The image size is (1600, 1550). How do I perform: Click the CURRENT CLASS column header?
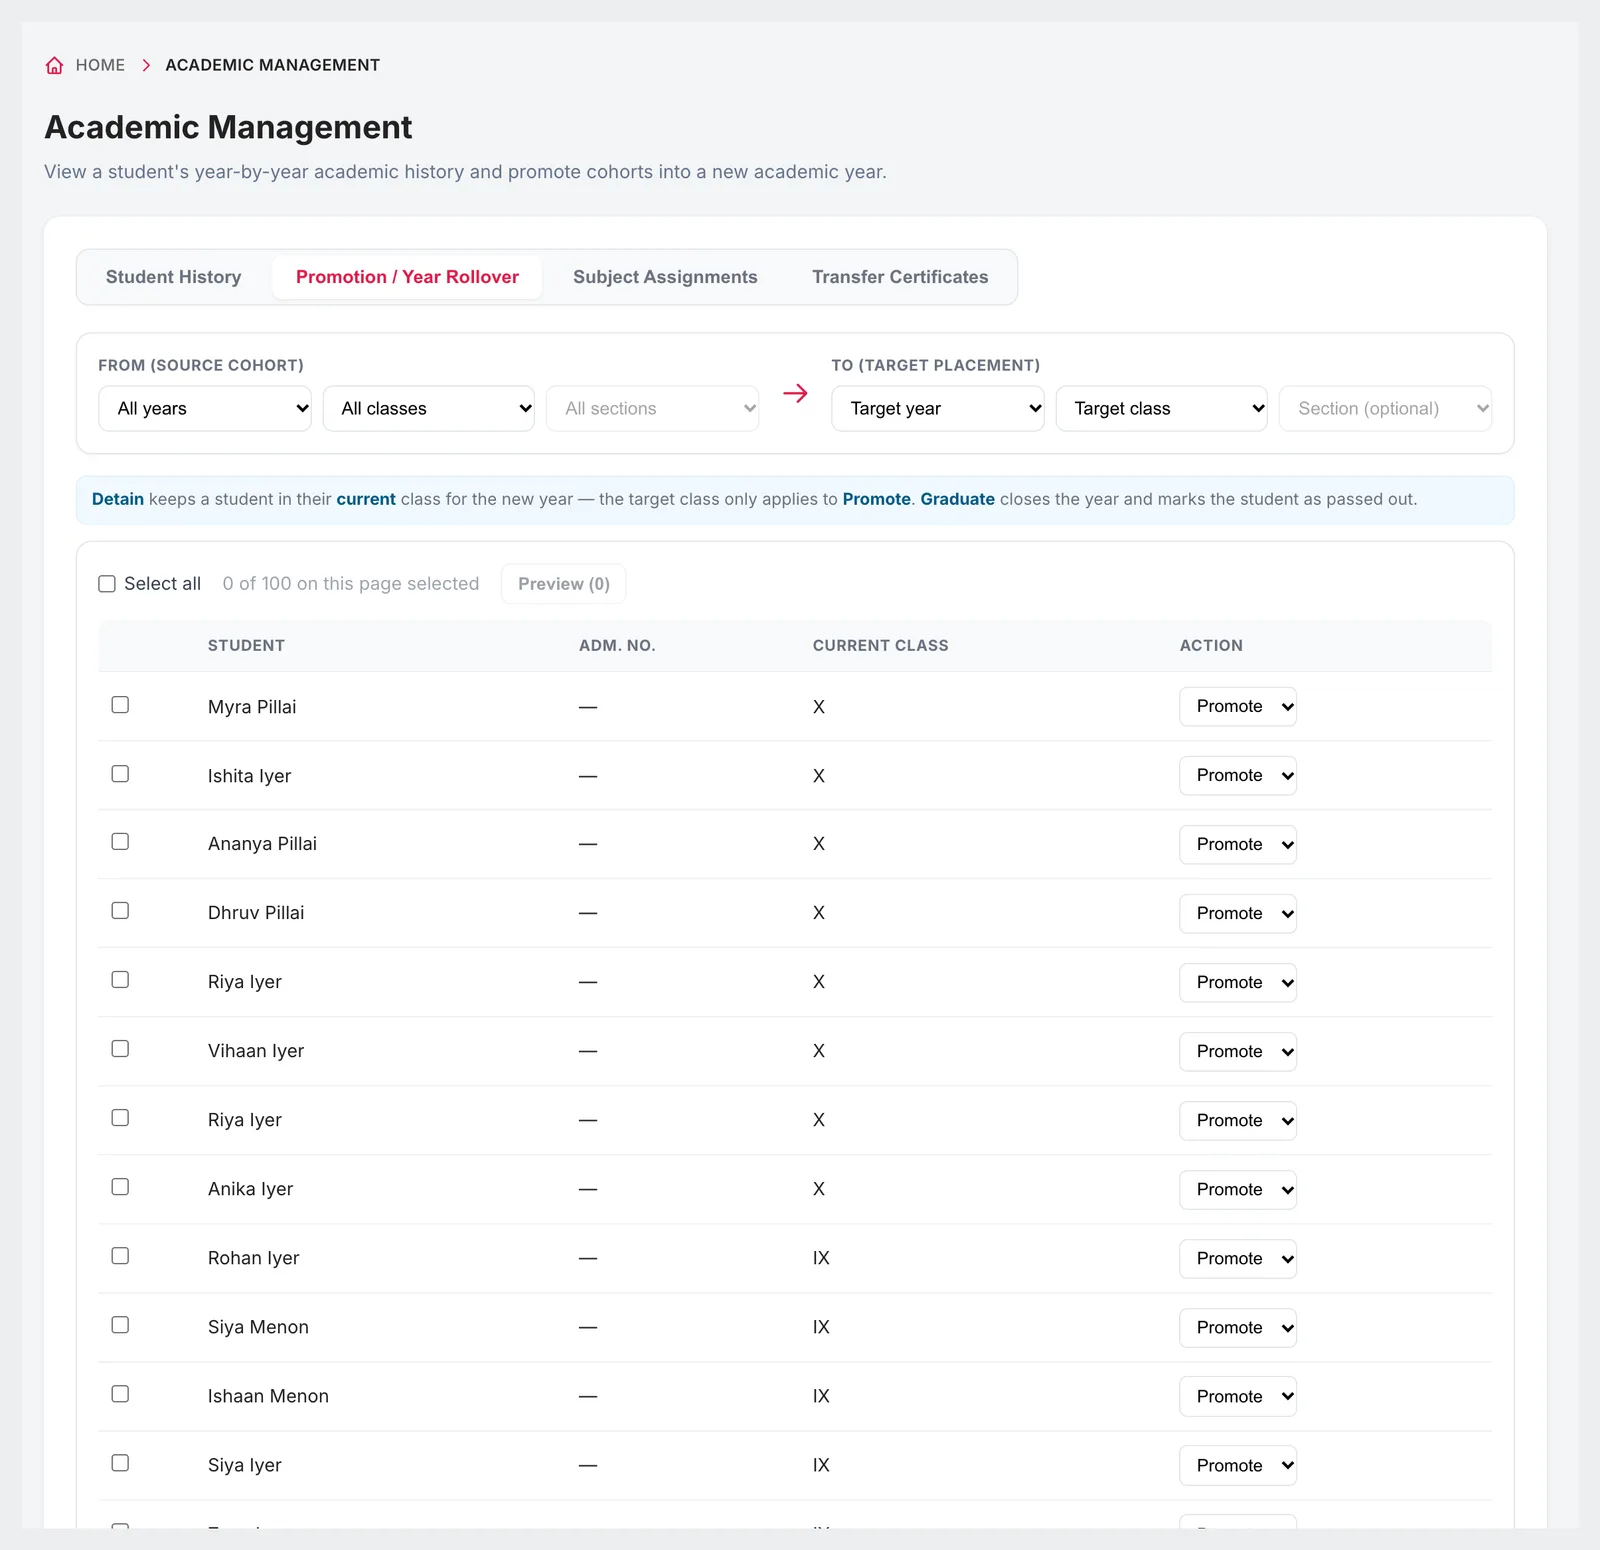pos(880,646)
